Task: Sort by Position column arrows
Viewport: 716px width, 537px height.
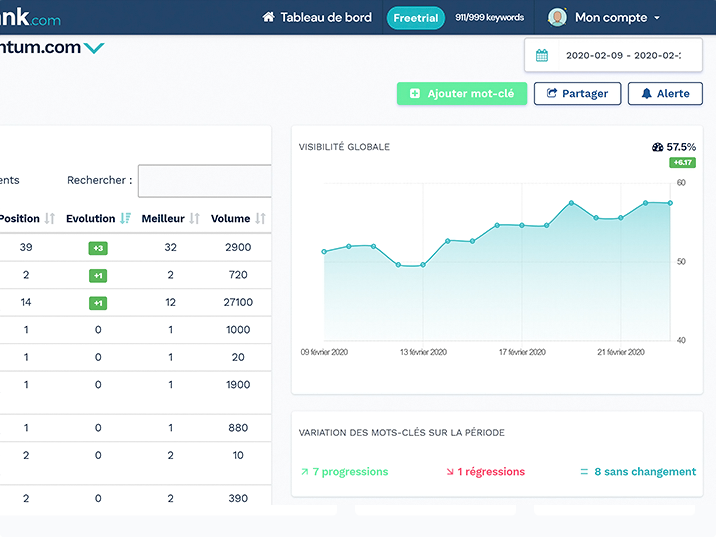Action: [x=50, y=219]
